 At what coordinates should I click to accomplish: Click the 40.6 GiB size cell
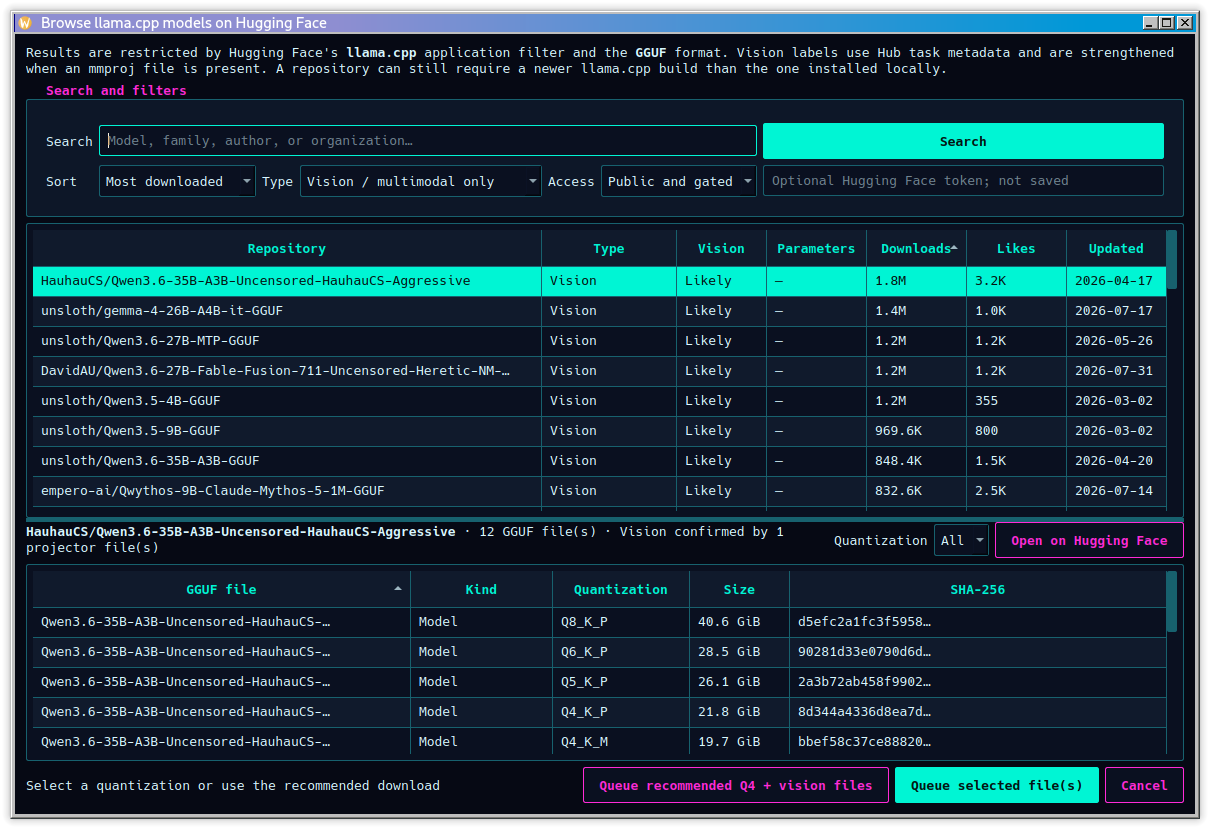point(739,622)
